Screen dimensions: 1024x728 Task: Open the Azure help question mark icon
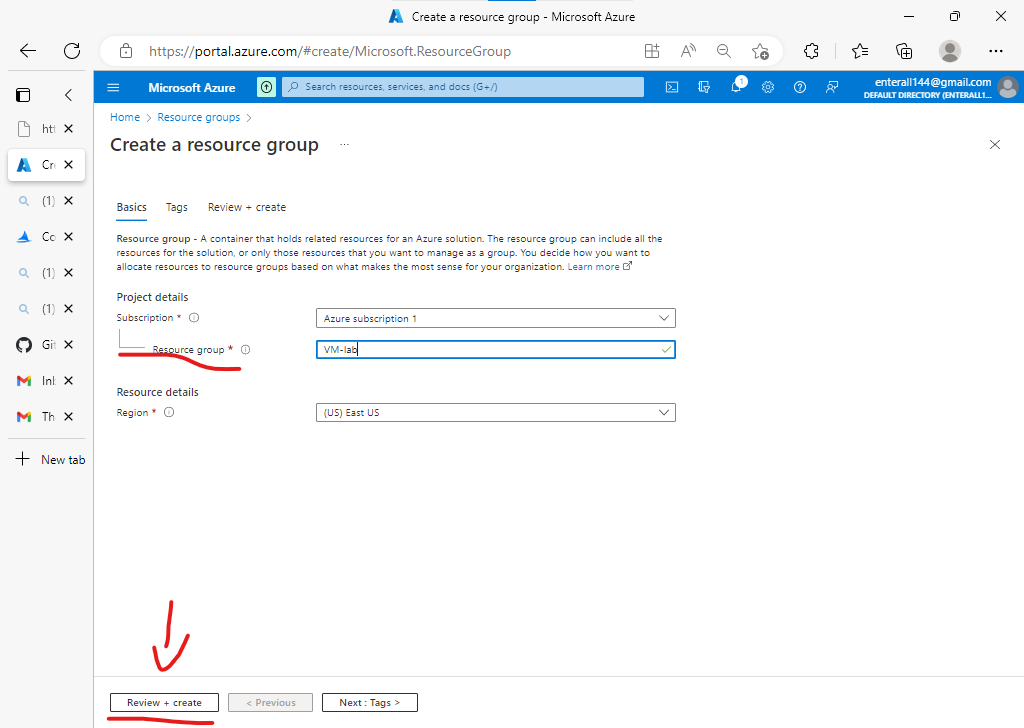tap(800, 88)
